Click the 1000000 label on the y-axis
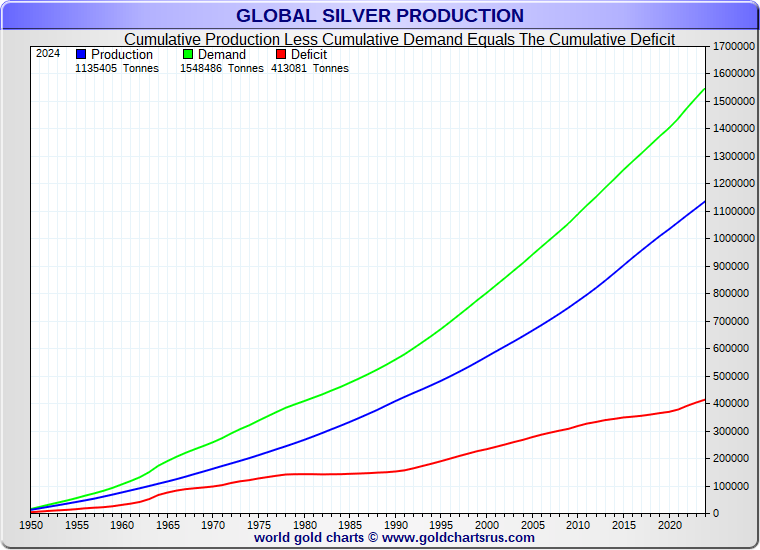 click(x=733, y=239)
